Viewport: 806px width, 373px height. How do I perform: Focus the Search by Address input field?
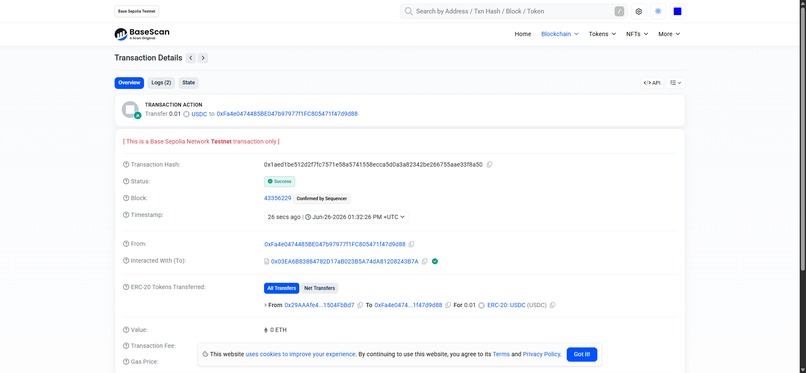513,11
